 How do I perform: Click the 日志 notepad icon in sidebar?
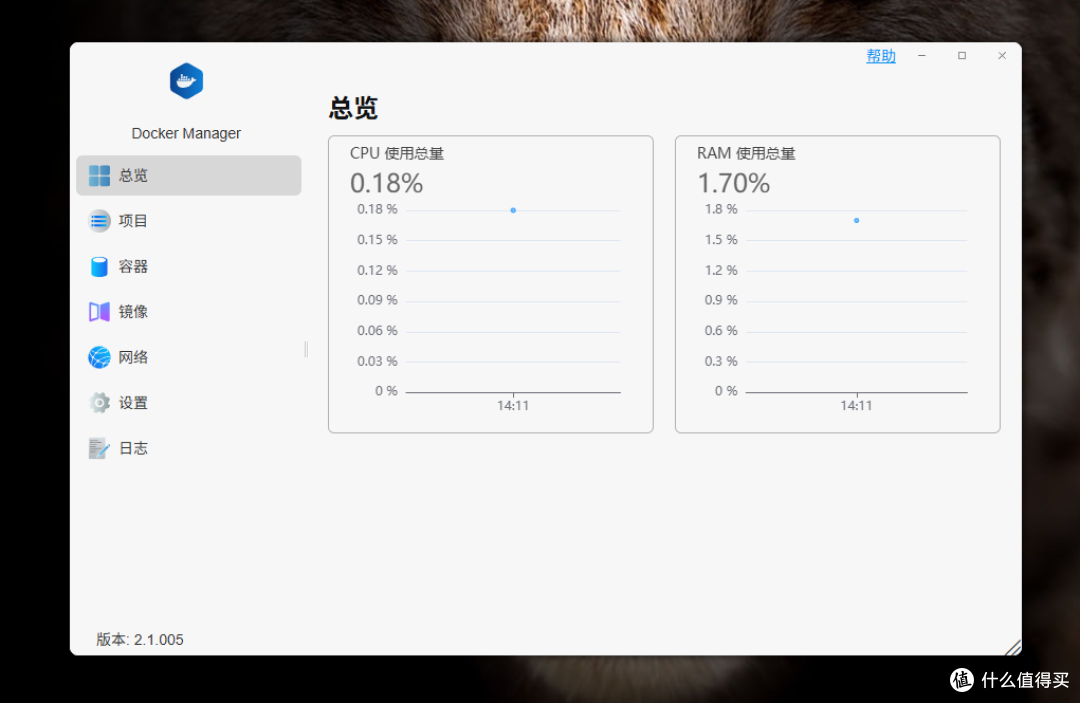pos(99,448)
